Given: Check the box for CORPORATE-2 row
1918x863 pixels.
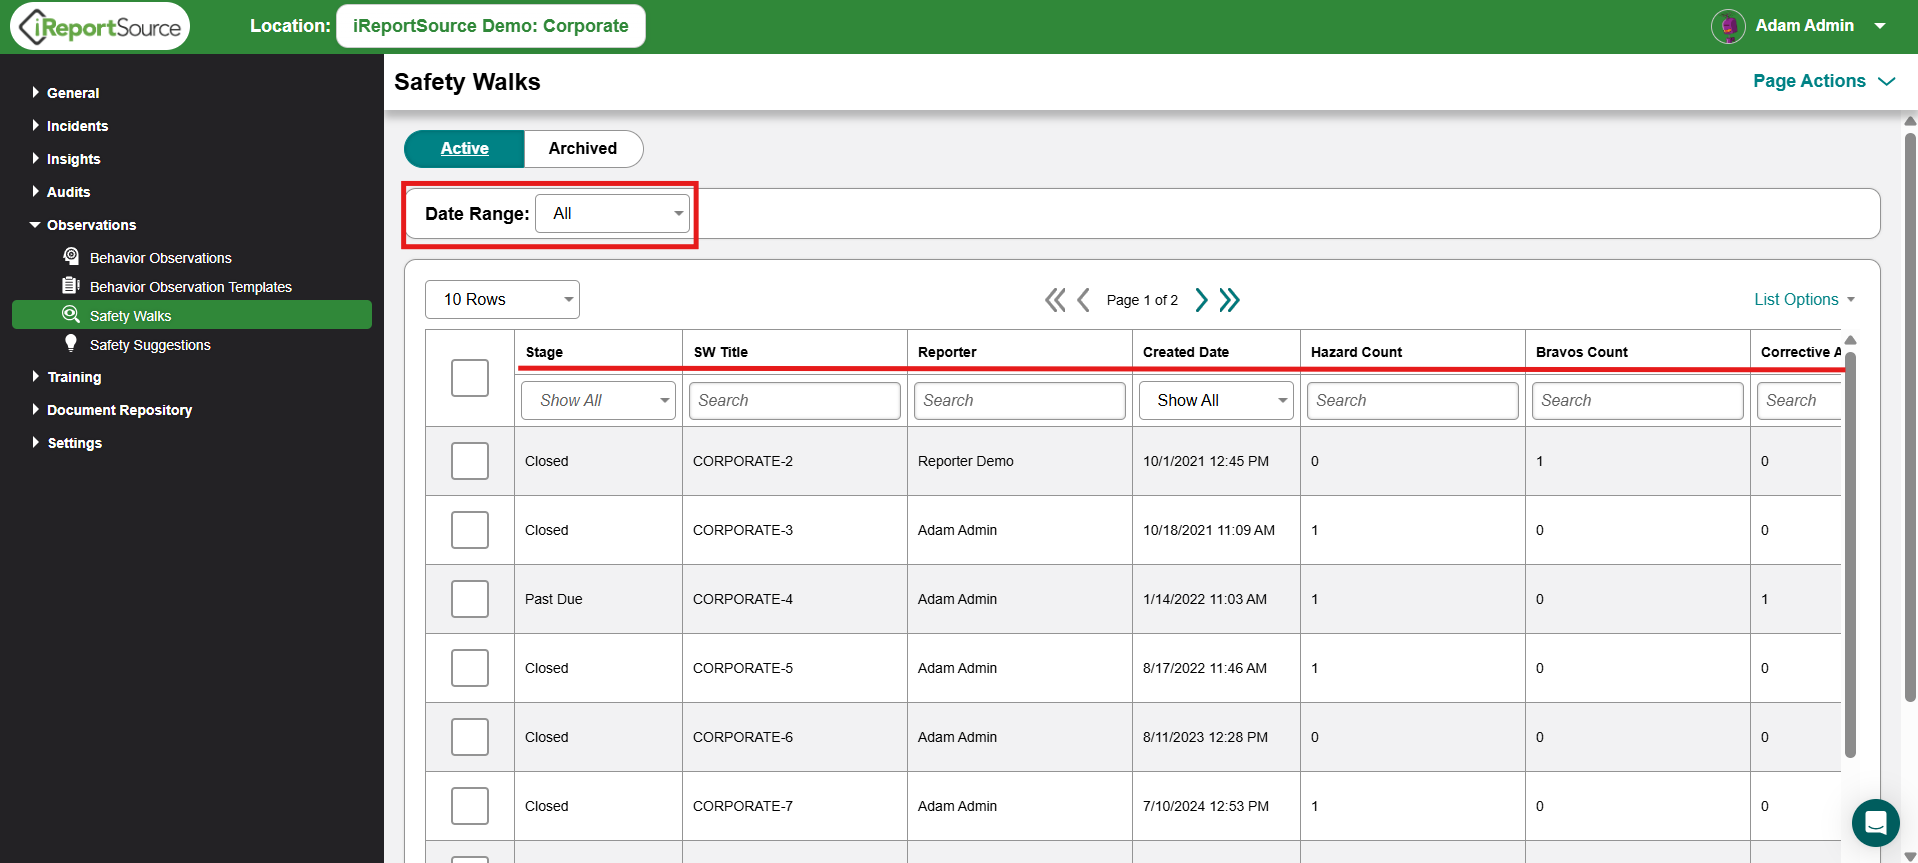Looking at the screenshot, I should pyautogui.click(x=470, y=461).
